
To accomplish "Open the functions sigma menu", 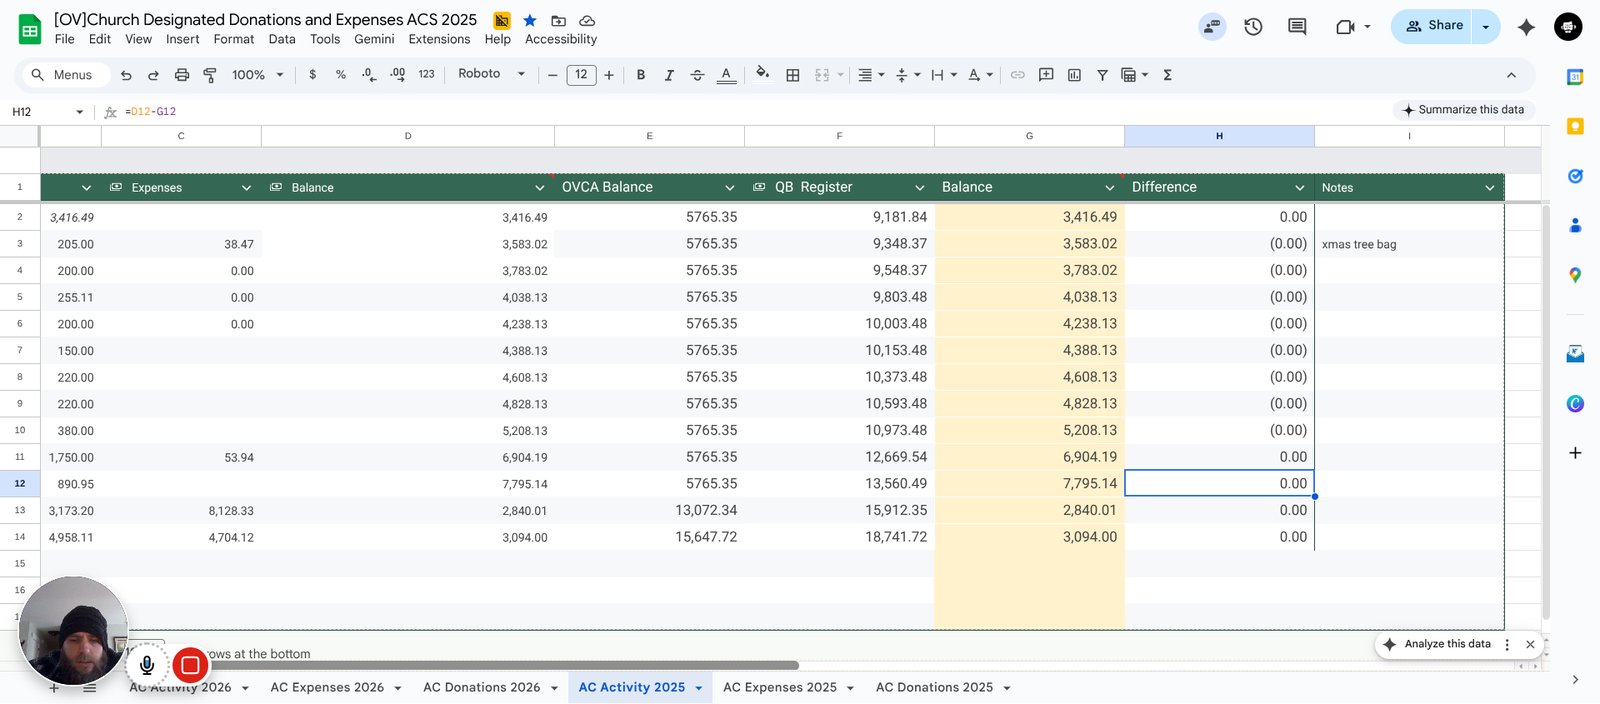I will point(1167,75).
